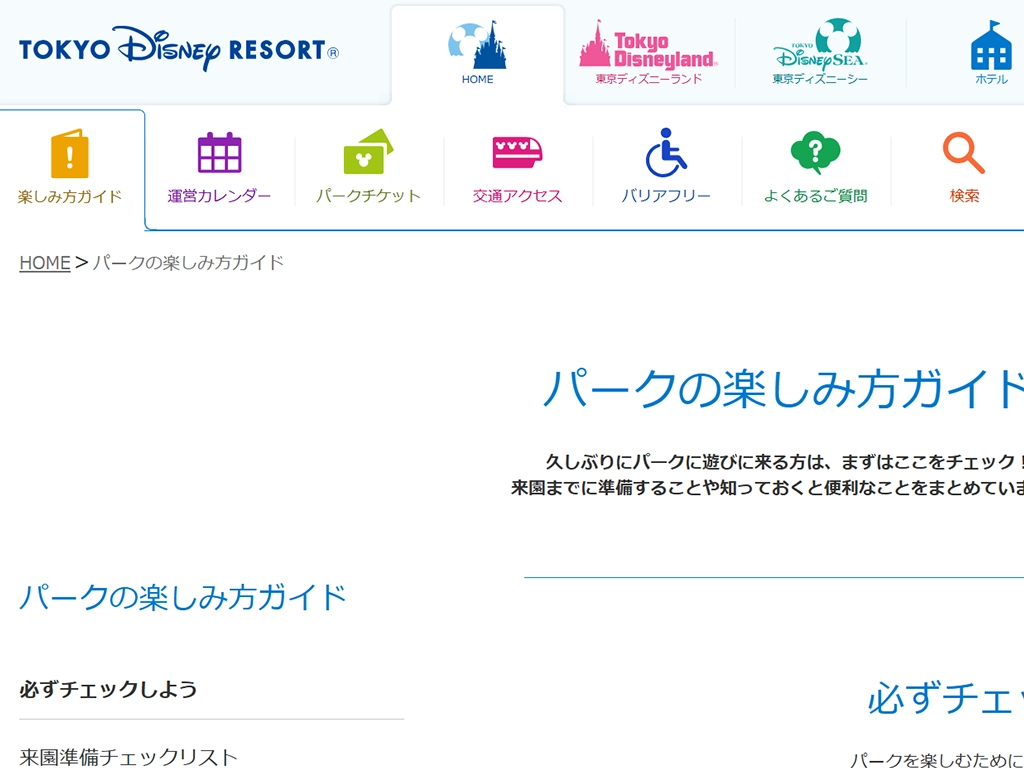Click the orange magnifying glass search icon
Viewport: 1024px width, 768px height.
[963, 153]
